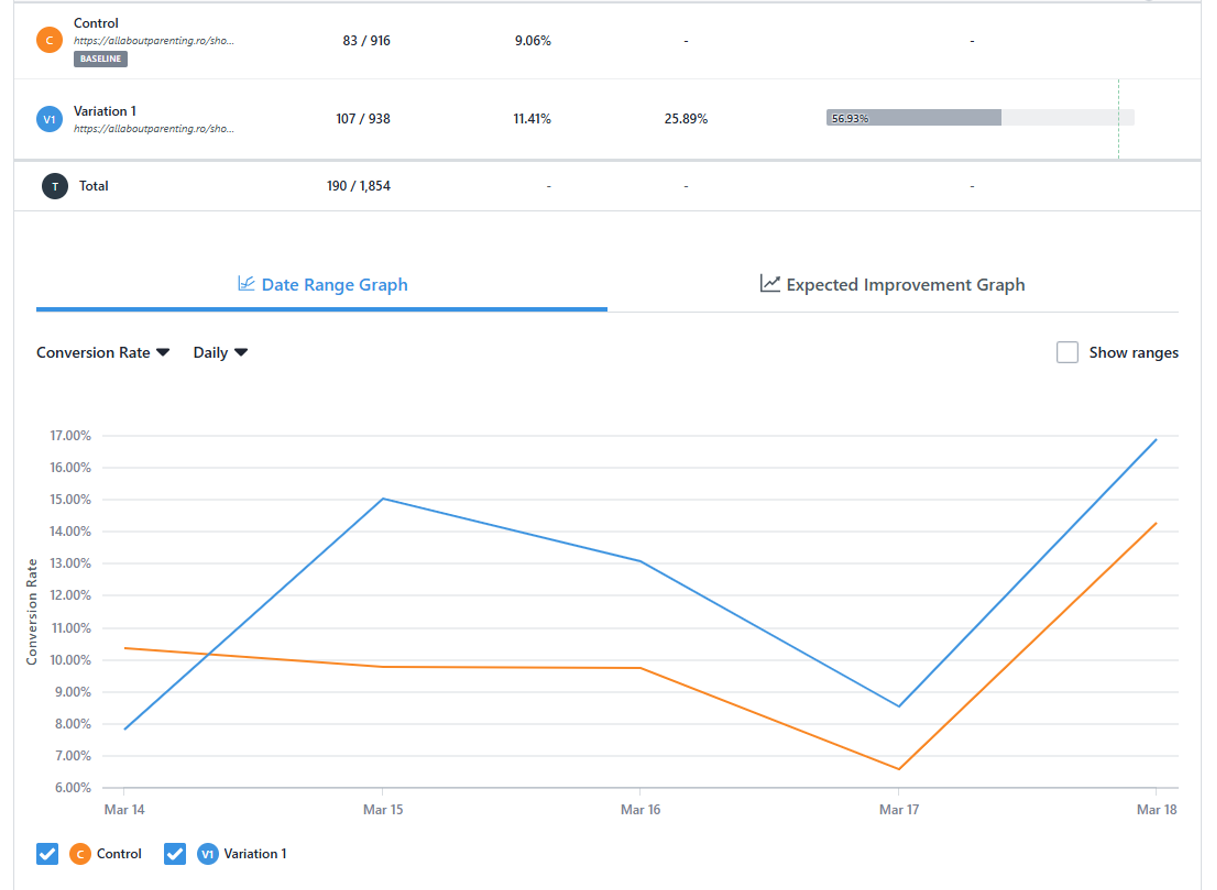1217x890 pixels.
Task: Click the Expected Improvement Graph trend icon
Action: (769, 284)
